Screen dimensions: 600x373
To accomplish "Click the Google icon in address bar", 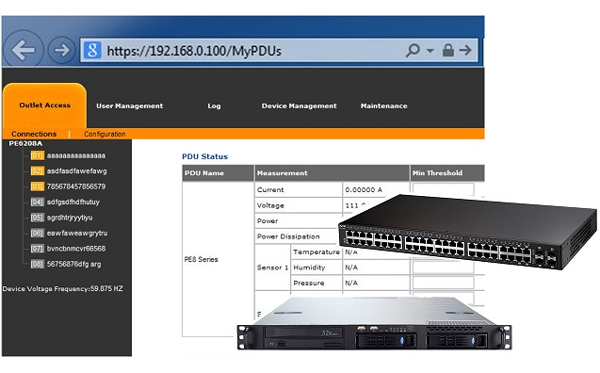I will tap(92, 50).
